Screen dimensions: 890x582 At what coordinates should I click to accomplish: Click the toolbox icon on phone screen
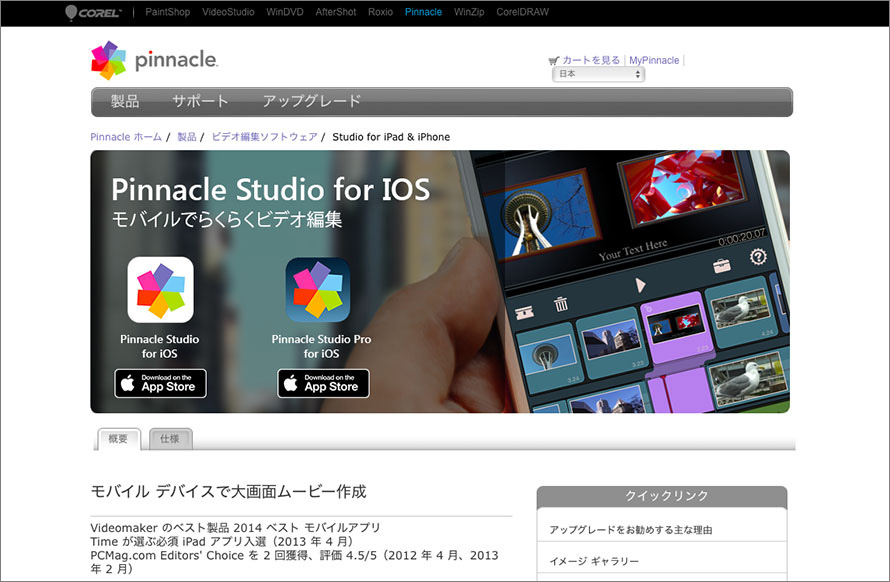(721, 266)
